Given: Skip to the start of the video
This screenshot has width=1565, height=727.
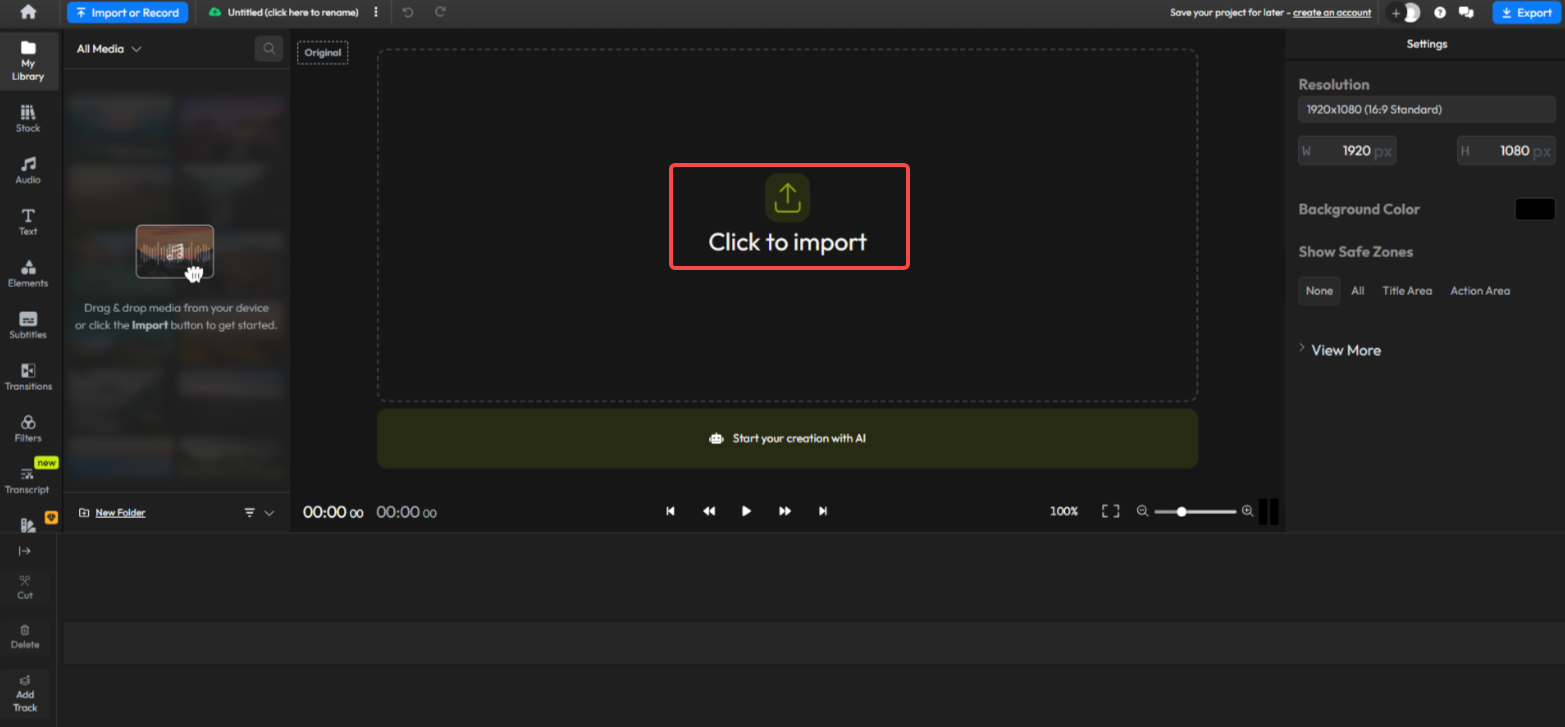Looking at the screenshot, I should click(x=670, y=511).
